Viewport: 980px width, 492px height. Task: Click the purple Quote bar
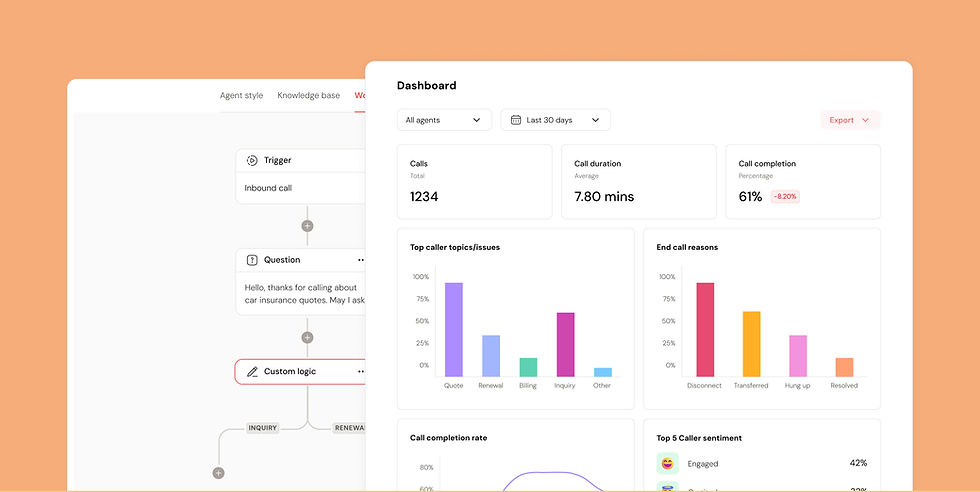tap(454, 329)
